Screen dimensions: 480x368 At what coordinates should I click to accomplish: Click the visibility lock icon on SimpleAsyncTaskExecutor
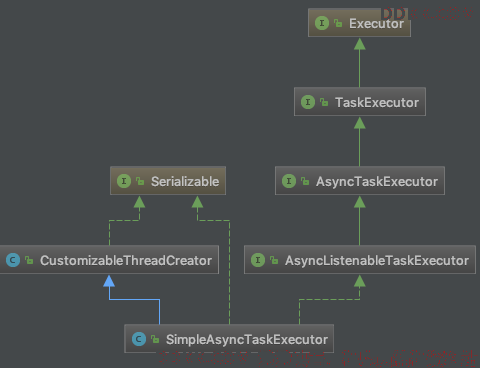point(155,339)
